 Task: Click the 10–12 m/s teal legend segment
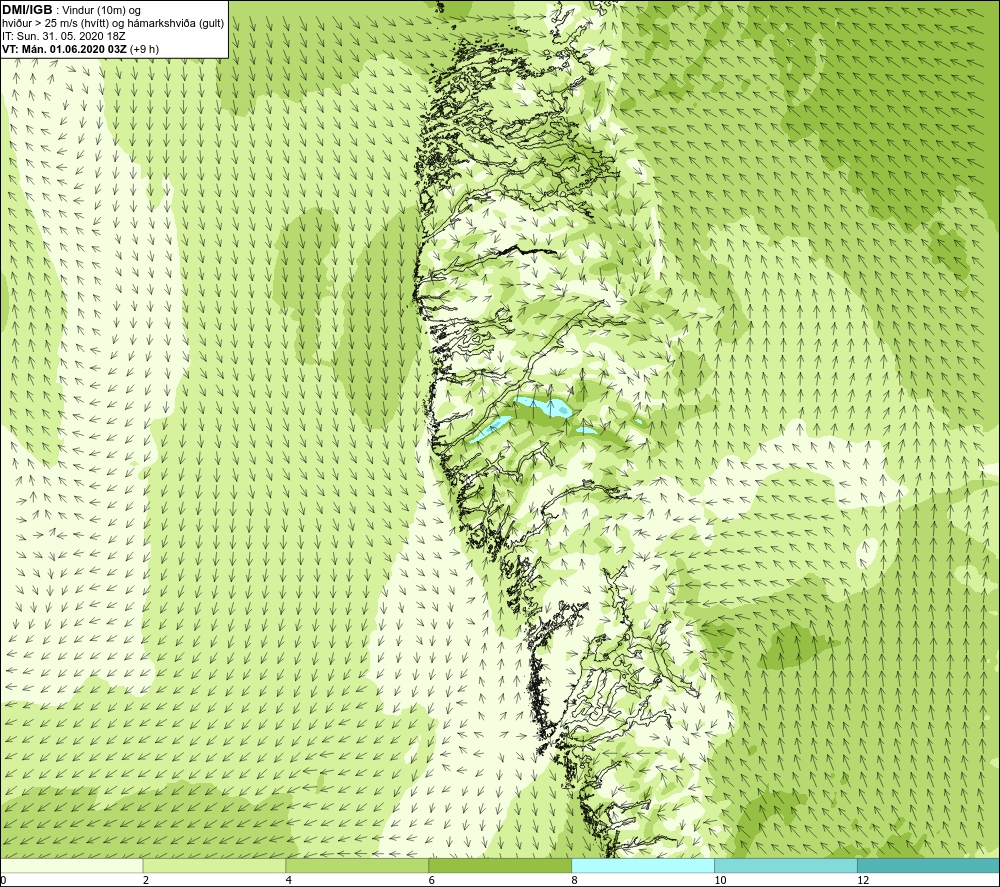point(786,865)
